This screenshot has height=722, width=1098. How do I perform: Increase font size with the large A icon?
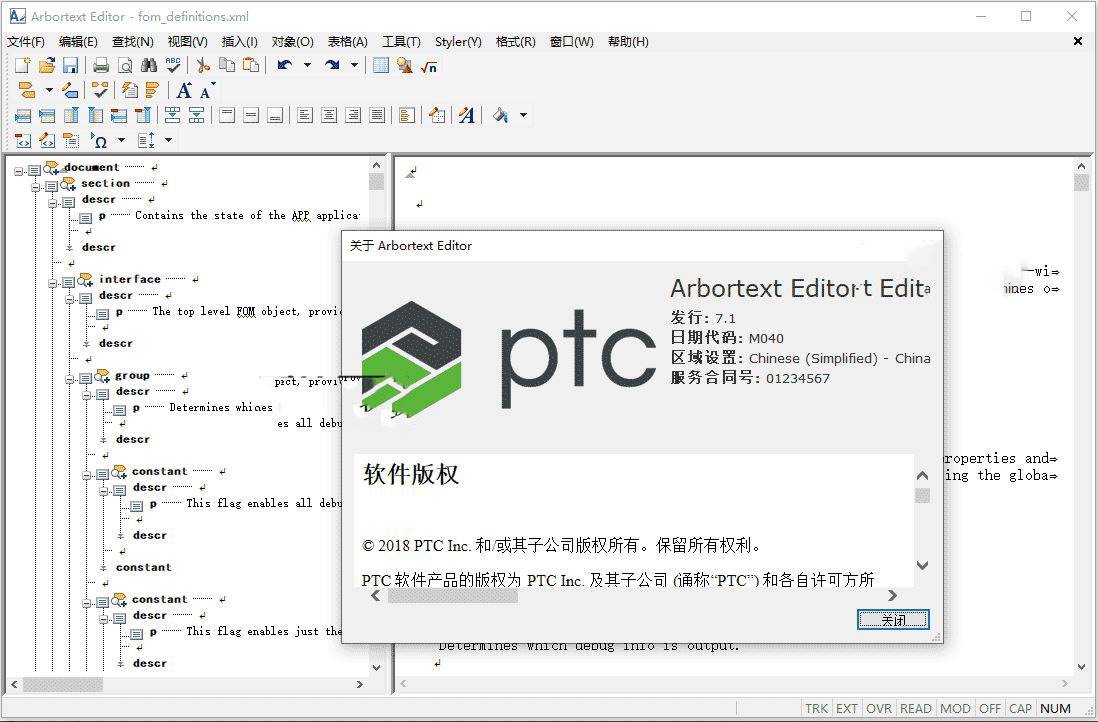(x=183, y=90)
